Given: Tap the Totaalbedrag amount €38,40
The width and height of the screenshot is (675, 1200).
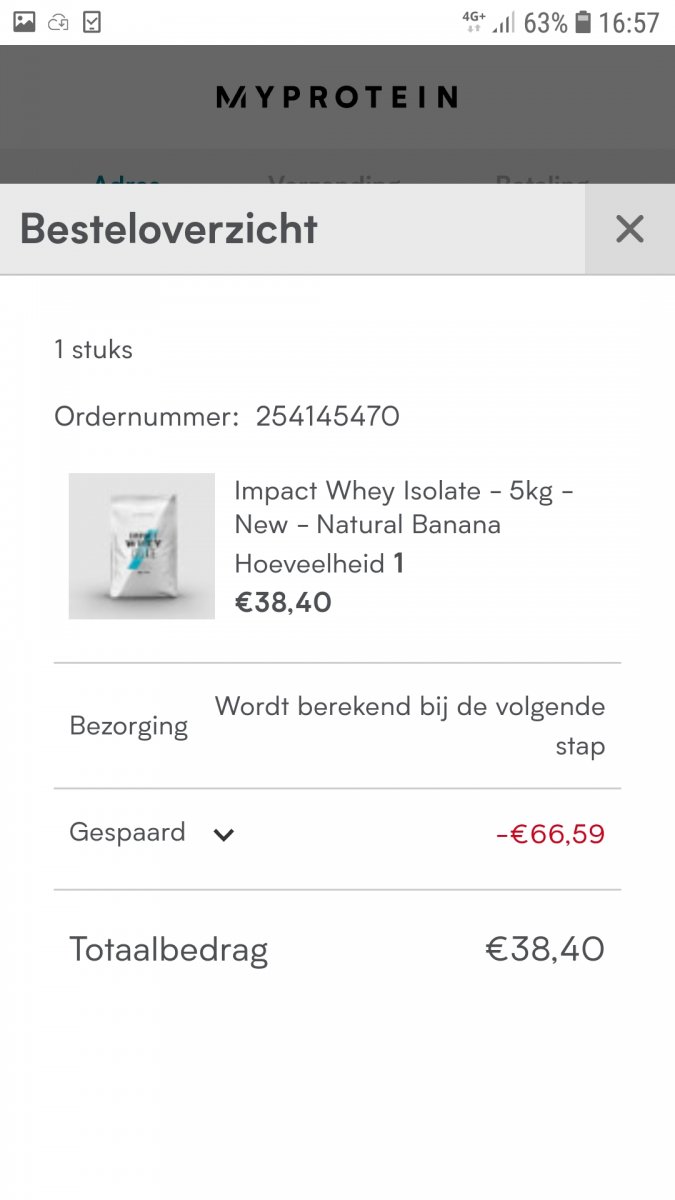Looking at the screenshot, I should [x=545, y=948].
